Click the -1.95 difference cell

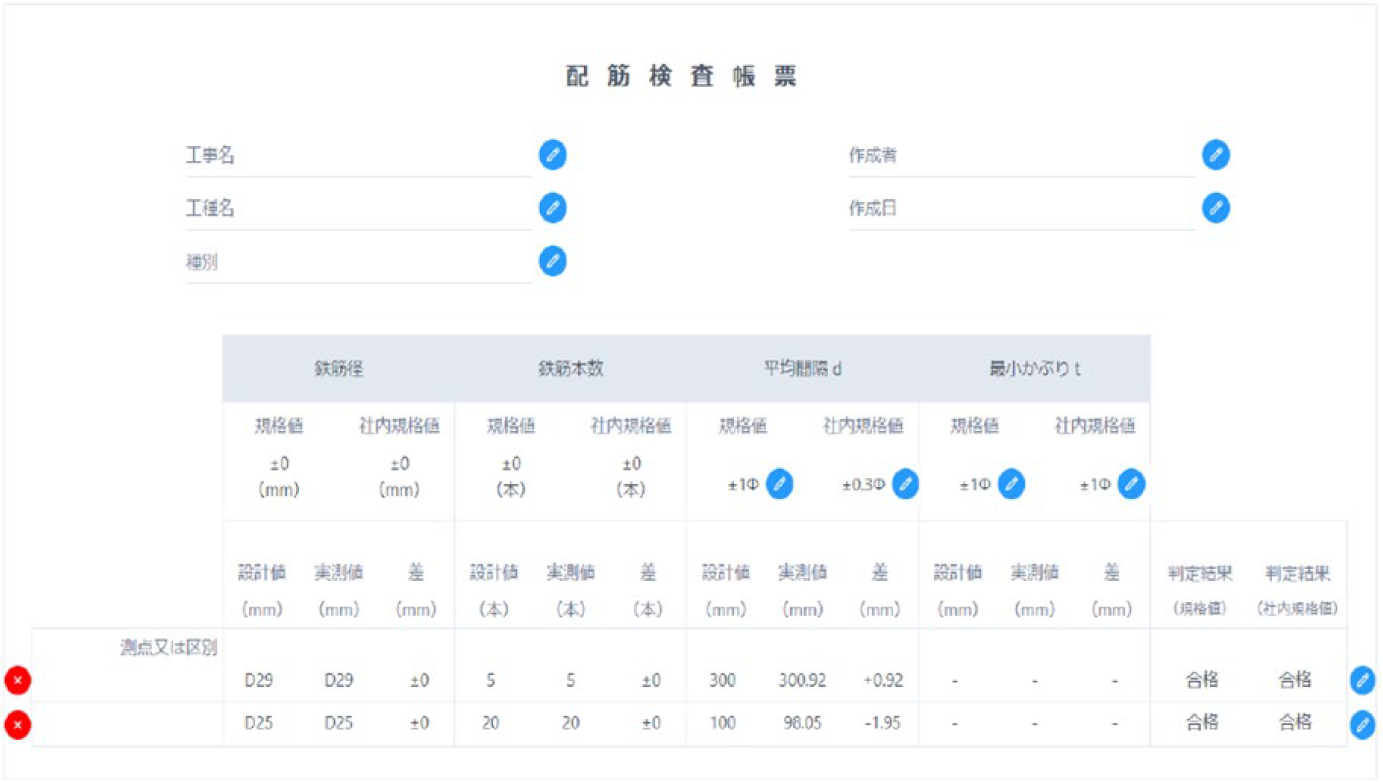click(x=883, y=723)
